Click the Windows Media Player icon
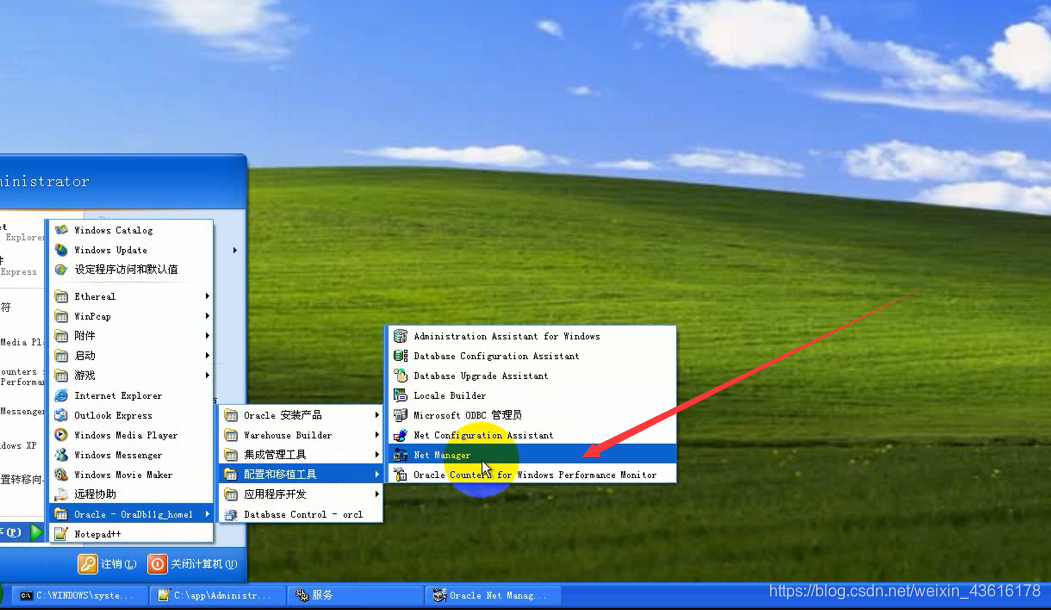1051x610 pixels. [62, 435]
